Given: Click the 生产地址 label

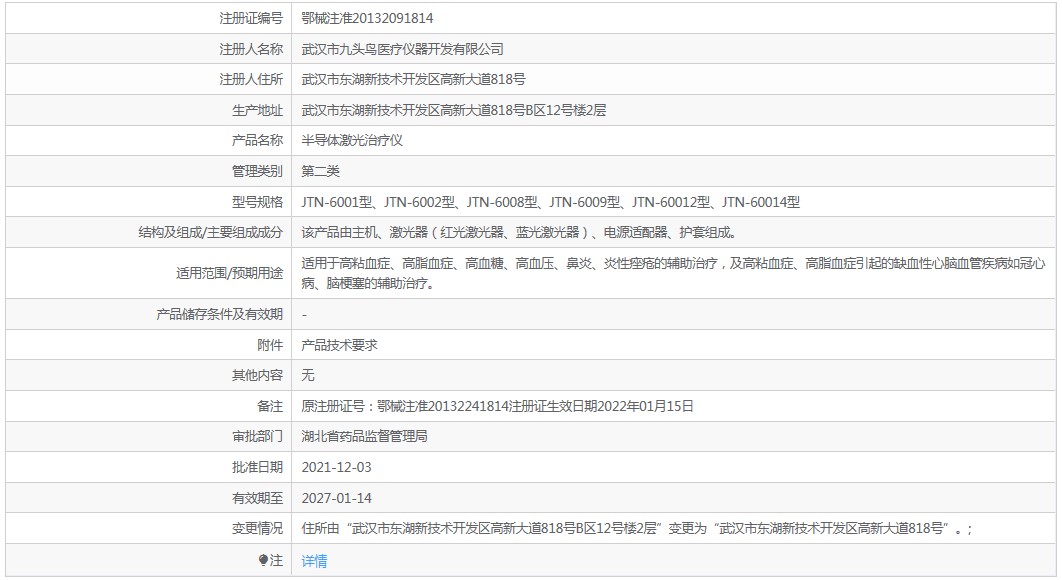Looking at the screenshot, I should pos(257,110).
